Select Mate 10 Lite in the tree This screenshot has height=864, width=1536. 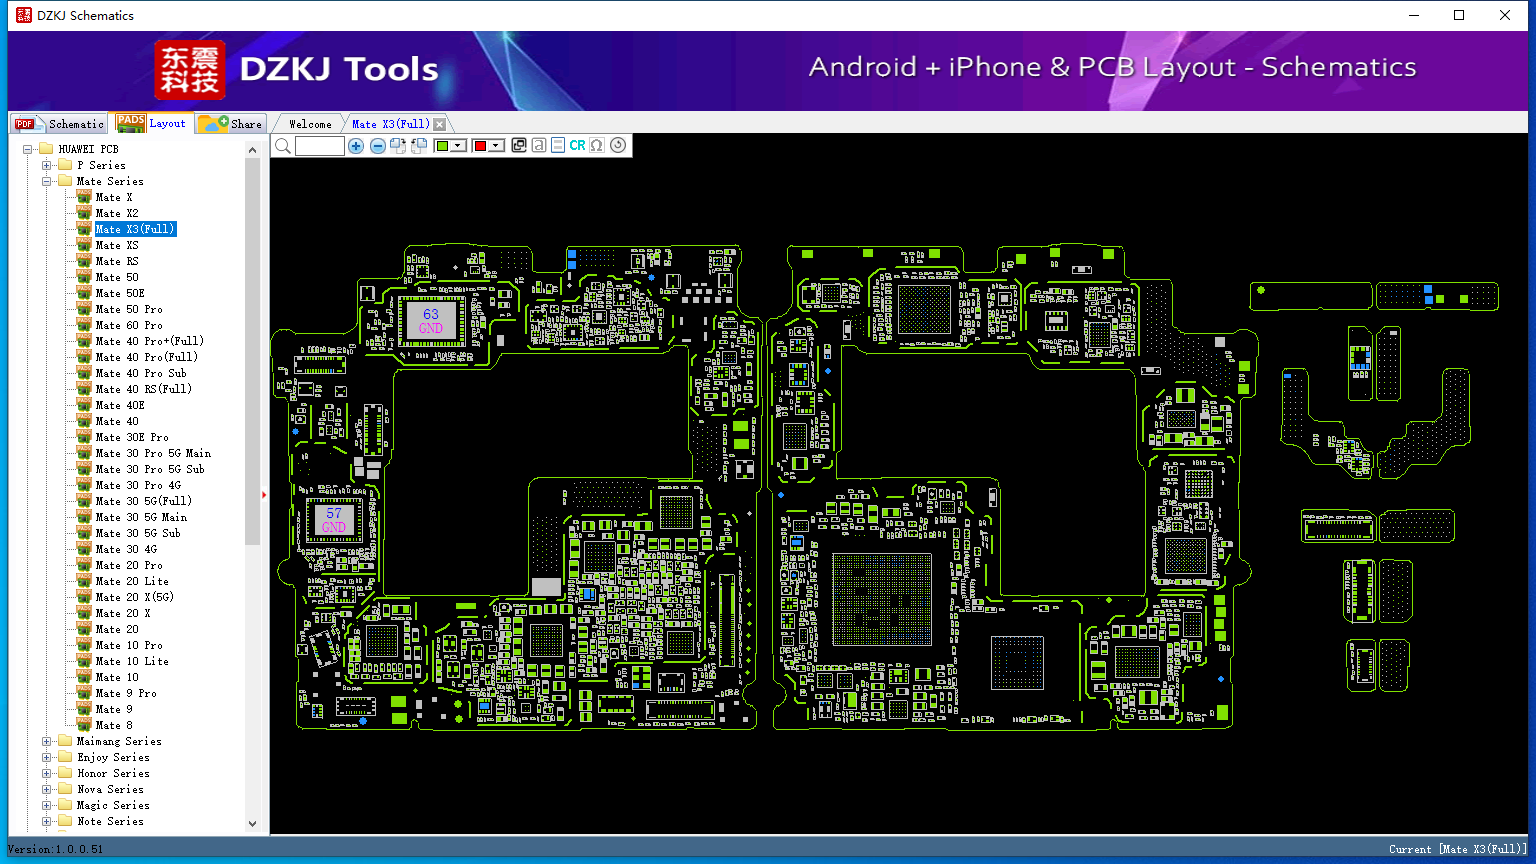coord(132,661)
